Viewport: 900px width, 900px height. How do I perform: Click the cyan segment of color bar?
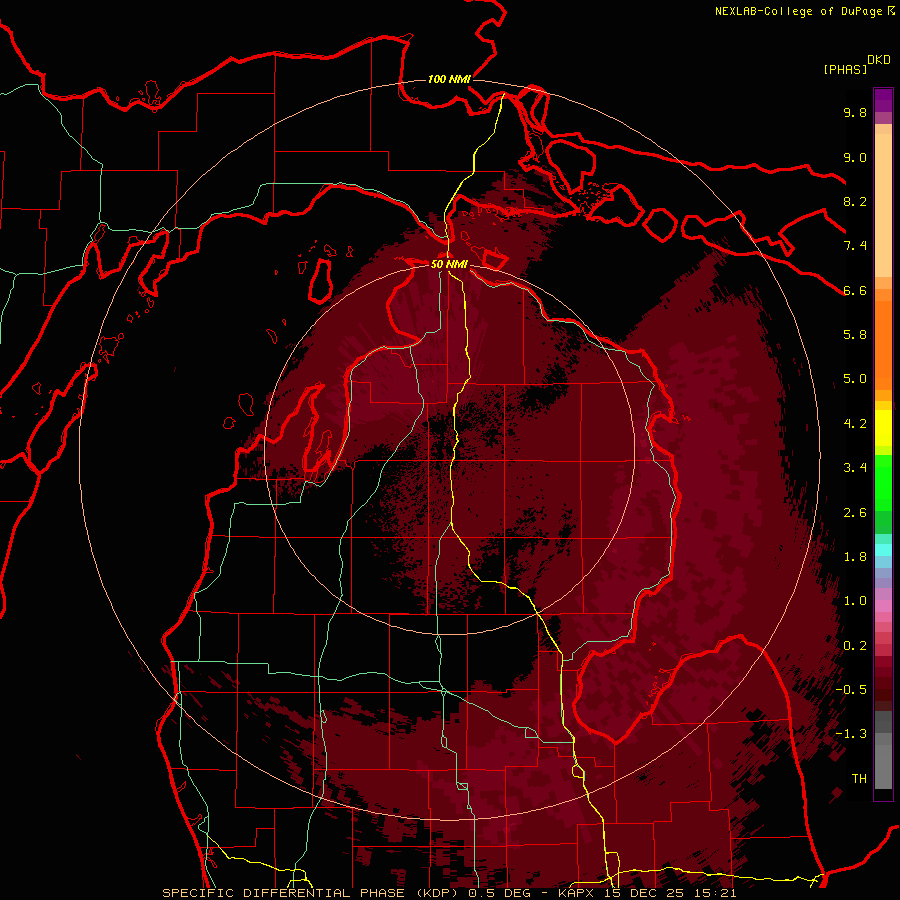[x=883, y=550]
